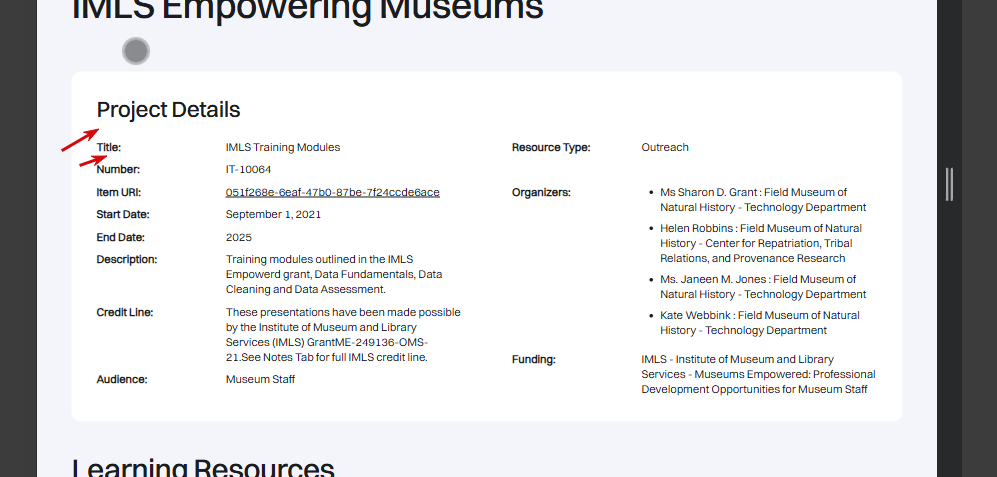
Task: Select the Funding text about IMLS Museums Empowered
Action: 759,375
